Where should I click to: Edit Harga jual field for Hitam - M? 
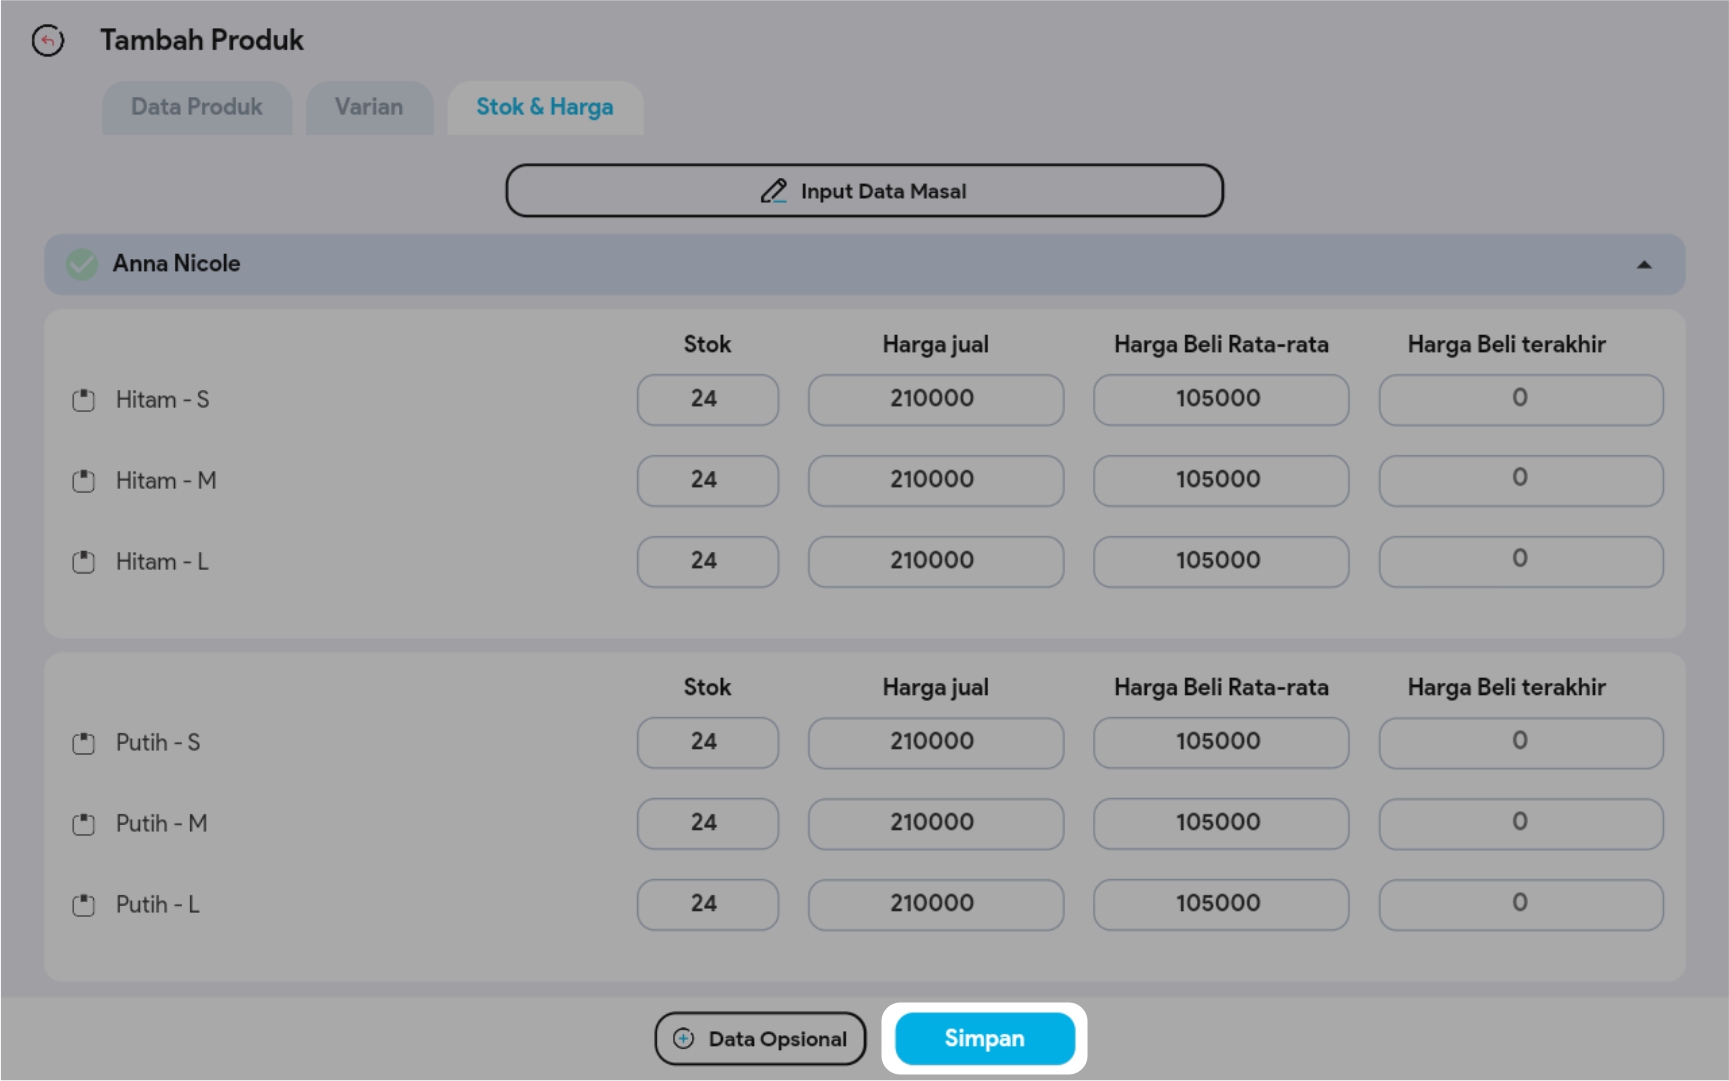(935, 480)
